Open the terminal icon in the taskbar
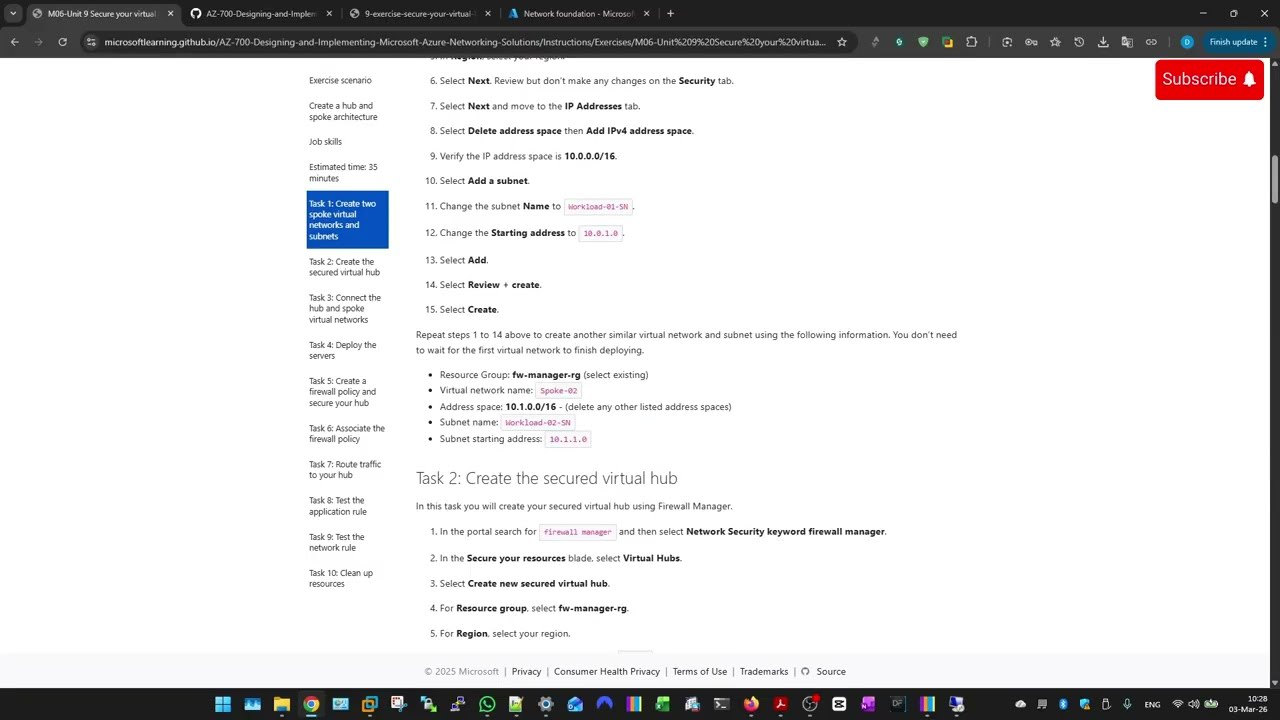1280x720 pixels. [x=721, y=704]
